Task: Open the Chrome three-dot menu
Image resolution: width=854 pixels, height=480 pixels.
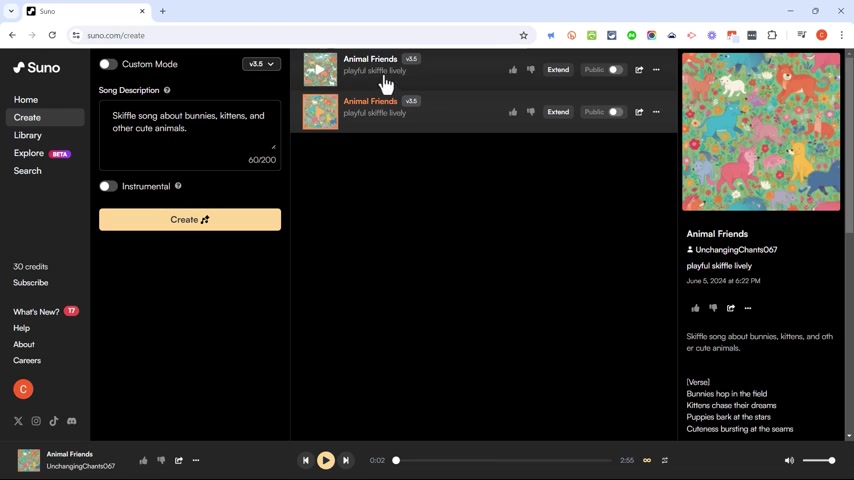Action: point(841,35)
